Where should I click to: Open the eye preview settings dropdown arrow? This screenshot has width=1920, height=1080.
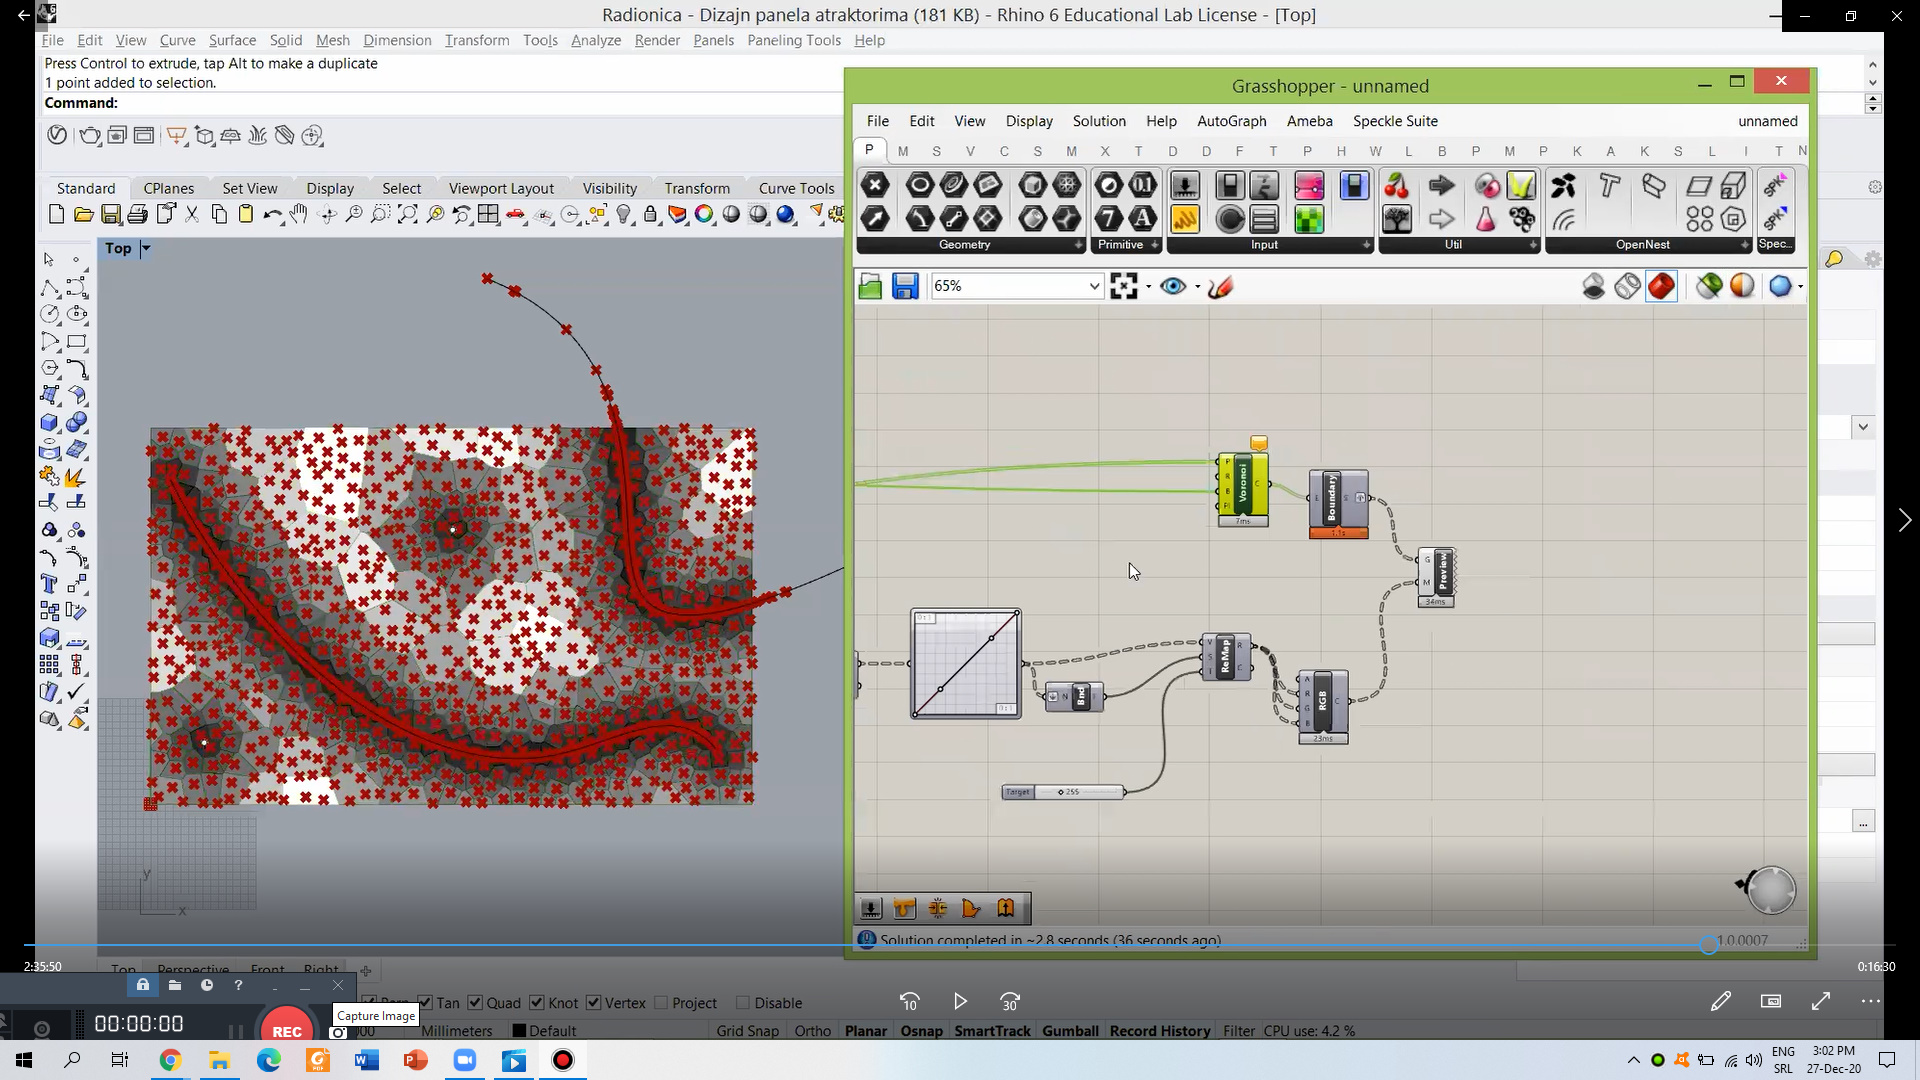point(1197,287)
